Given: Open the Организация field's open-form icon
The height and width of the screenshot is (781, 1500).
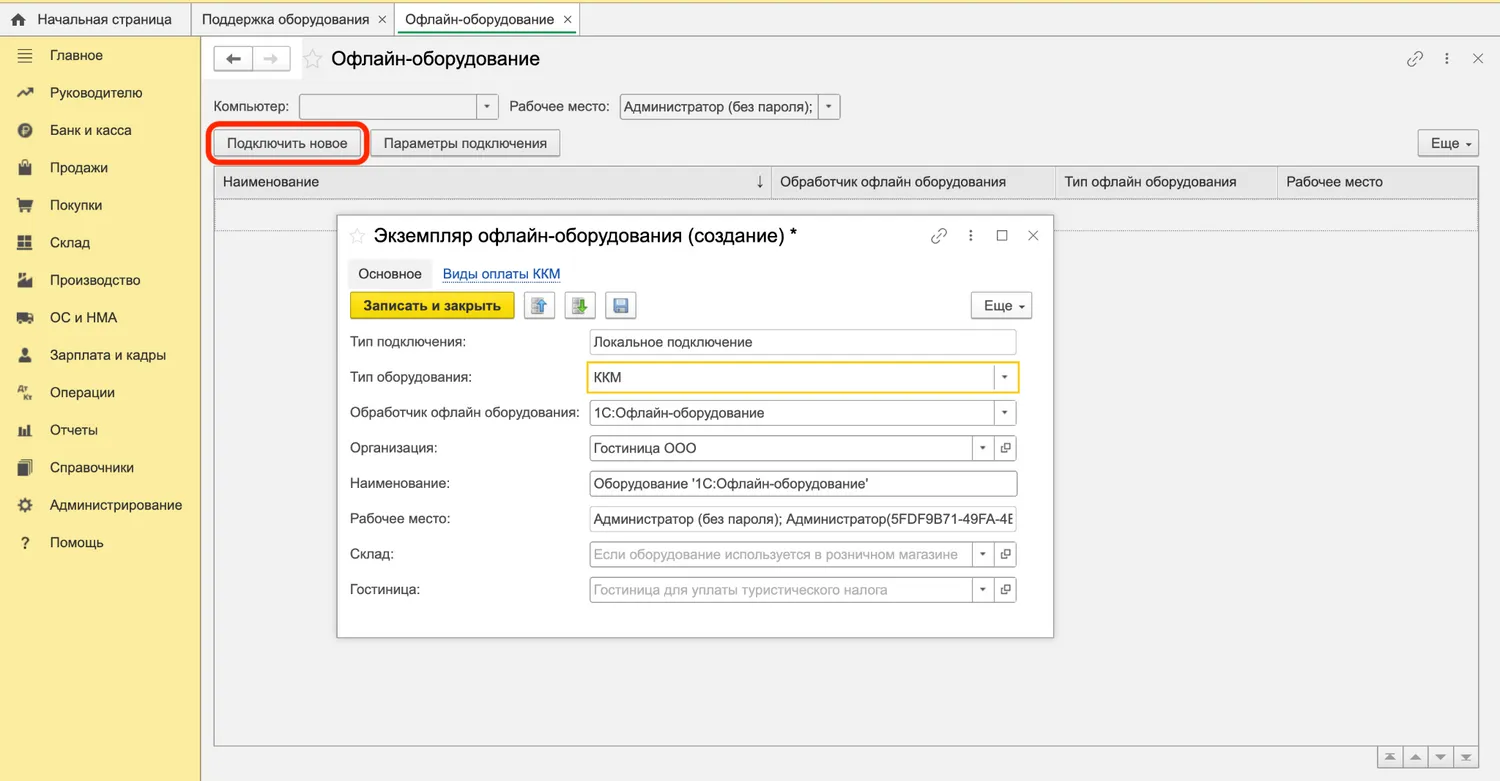Looking at the screenshot, I should click(1006, 448).
